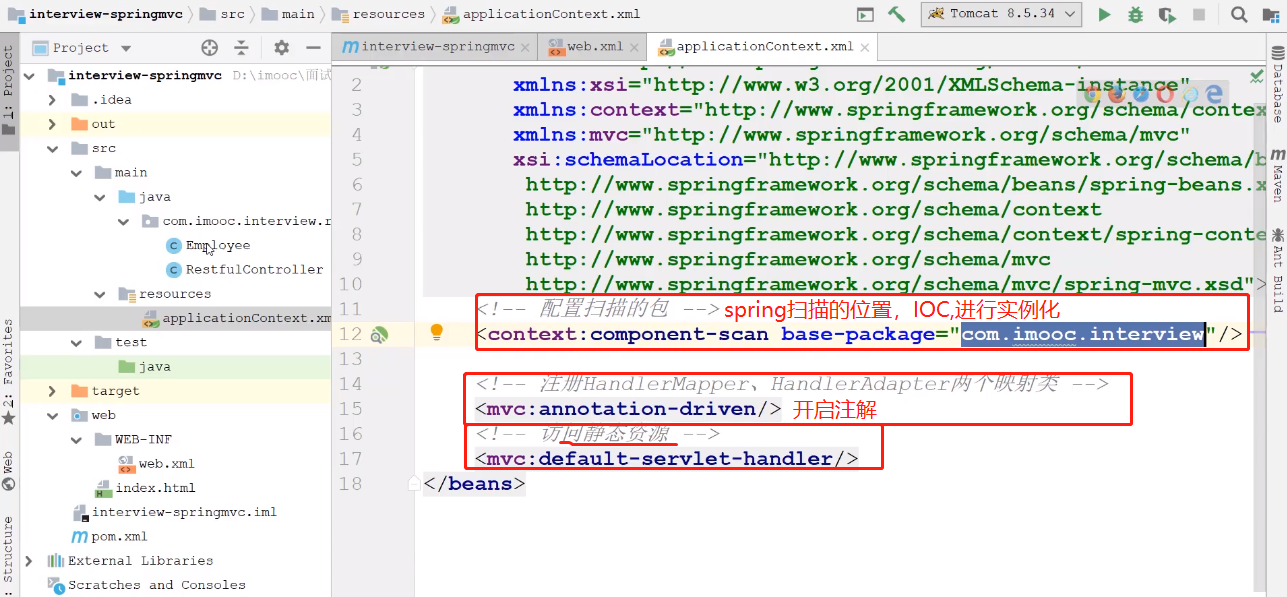Screen dimensions: 1287x597
Task: Click the Build project hammer icon
Action: point(897,14)
